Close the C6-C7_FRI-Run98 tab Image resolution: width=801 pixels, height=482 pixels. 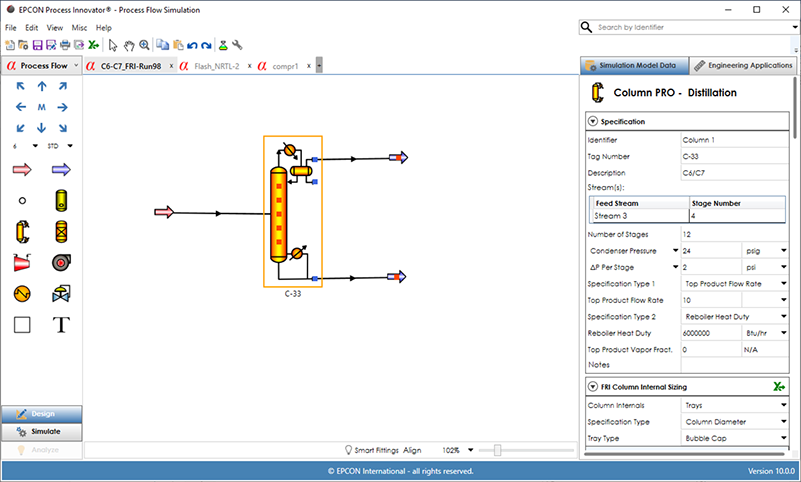pos(171,66)
